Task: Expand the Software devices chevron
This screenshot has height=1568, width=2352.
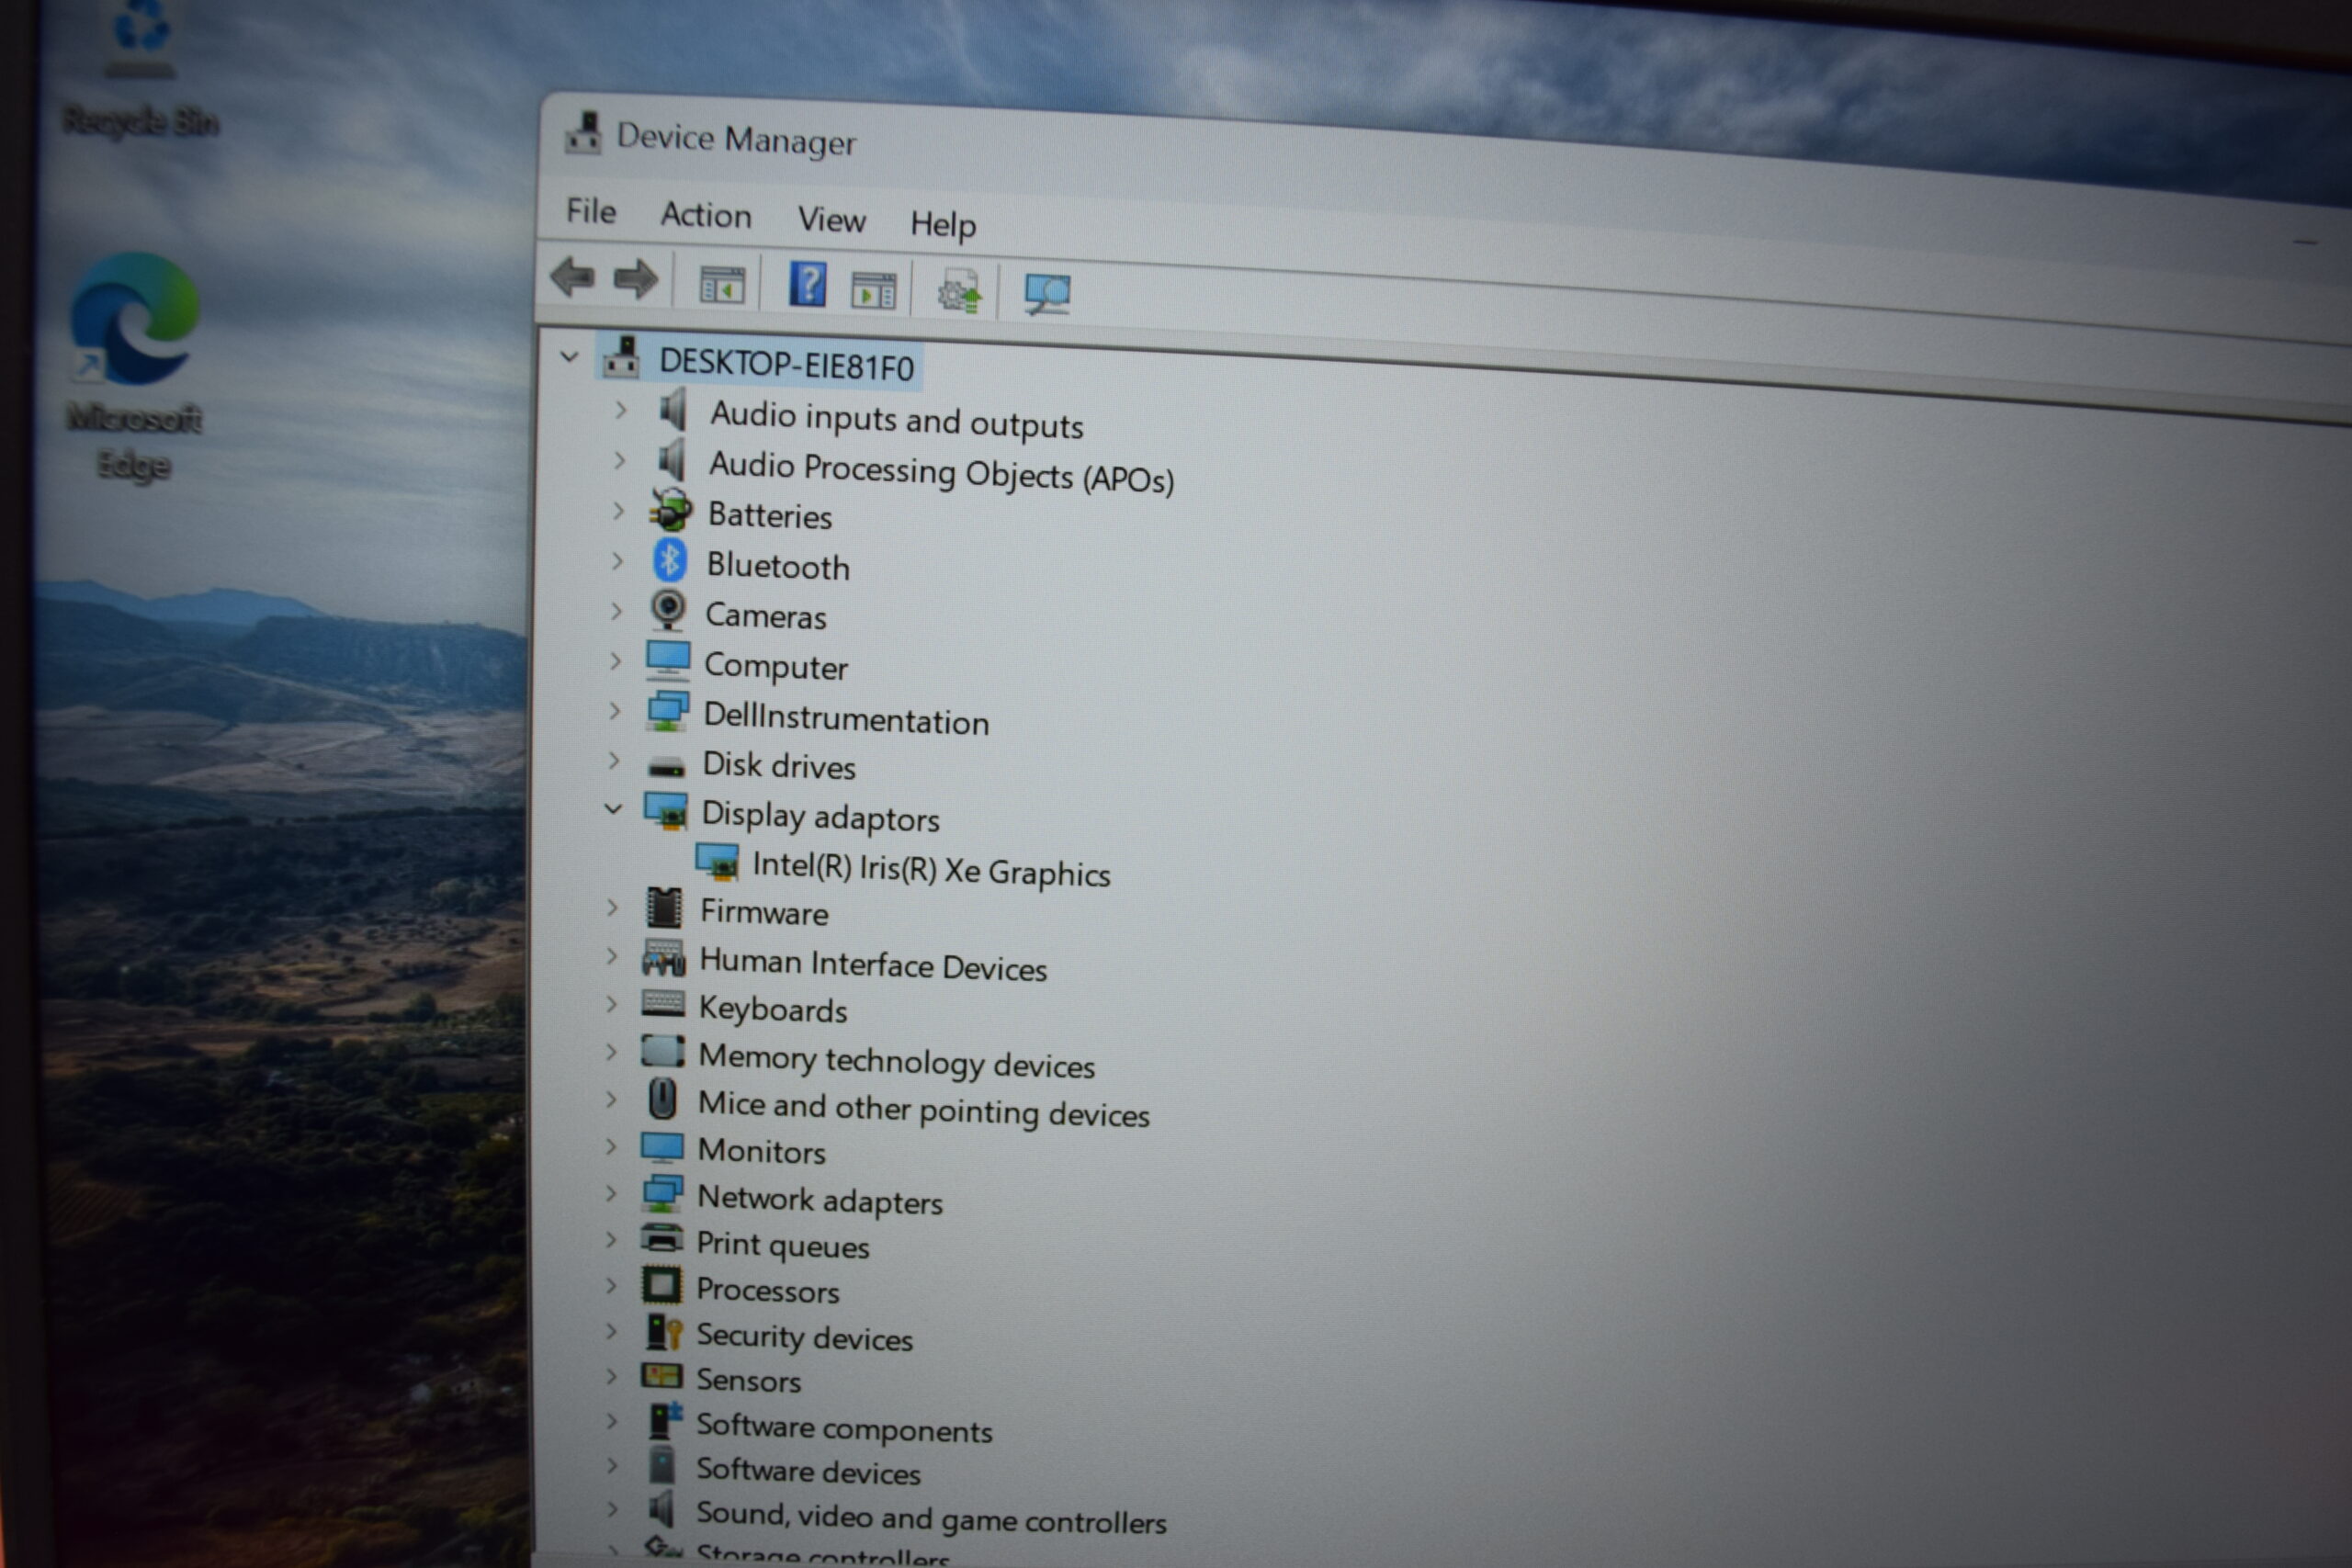Action: pyautogui.click(x=612, y=1465)
